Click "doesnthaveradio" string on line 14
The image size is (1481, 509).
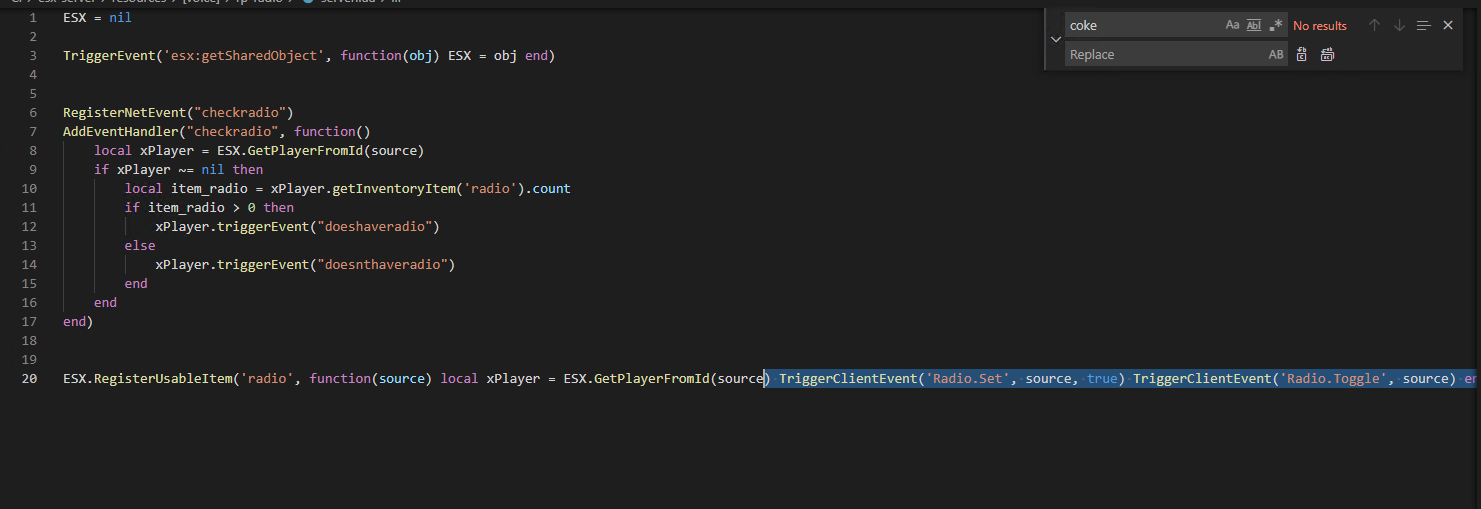(x=382, y=264)
